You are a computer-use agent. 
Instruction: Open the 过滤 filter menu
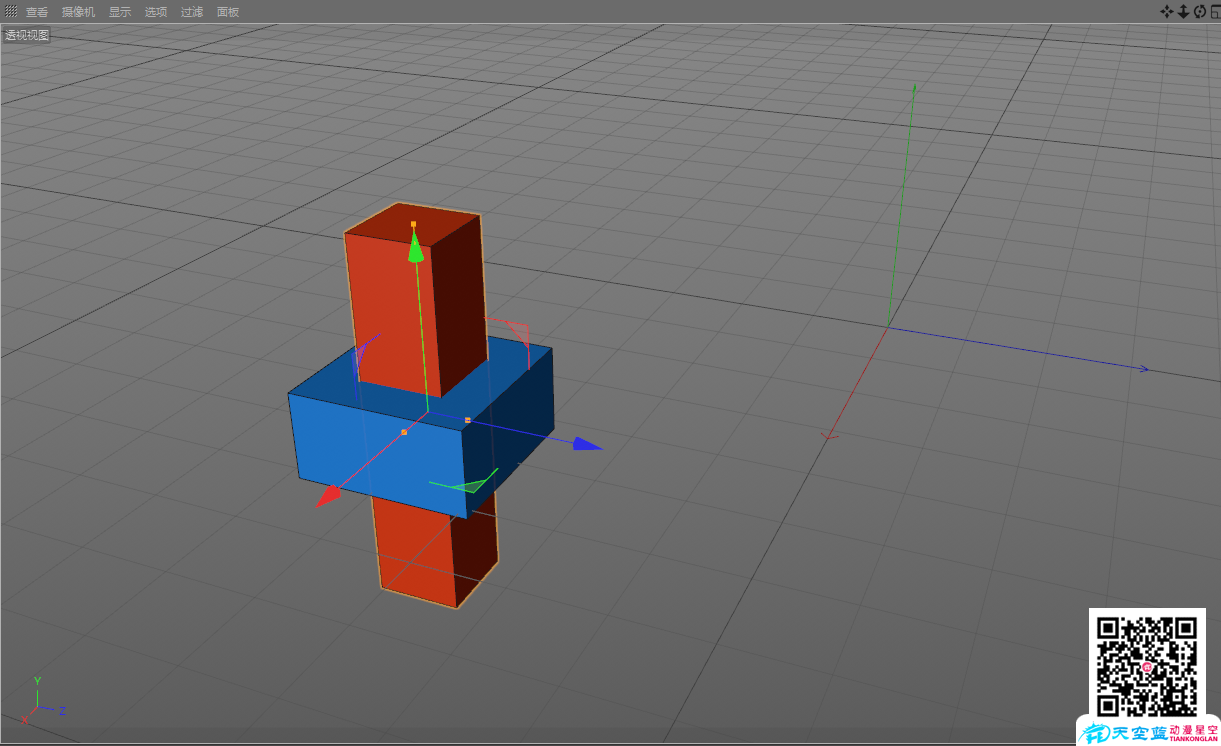coord(192,12)
